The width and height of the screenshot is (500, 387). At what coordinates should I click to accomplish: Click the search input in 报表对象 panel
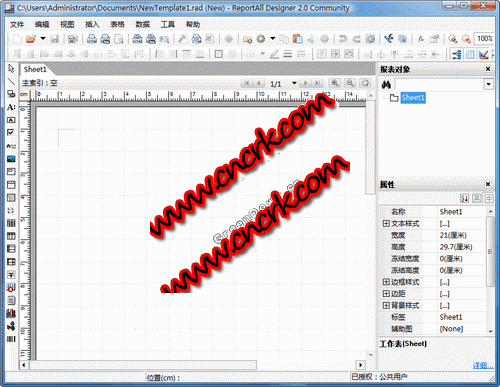click(439, 84)
